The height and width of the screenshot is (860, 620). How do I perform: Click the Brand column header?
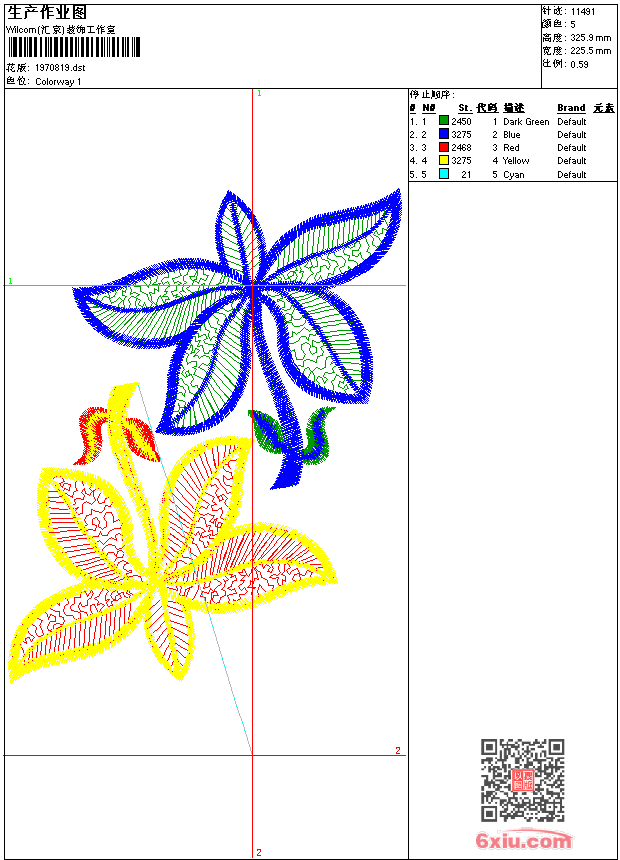(x=571, y=108)
